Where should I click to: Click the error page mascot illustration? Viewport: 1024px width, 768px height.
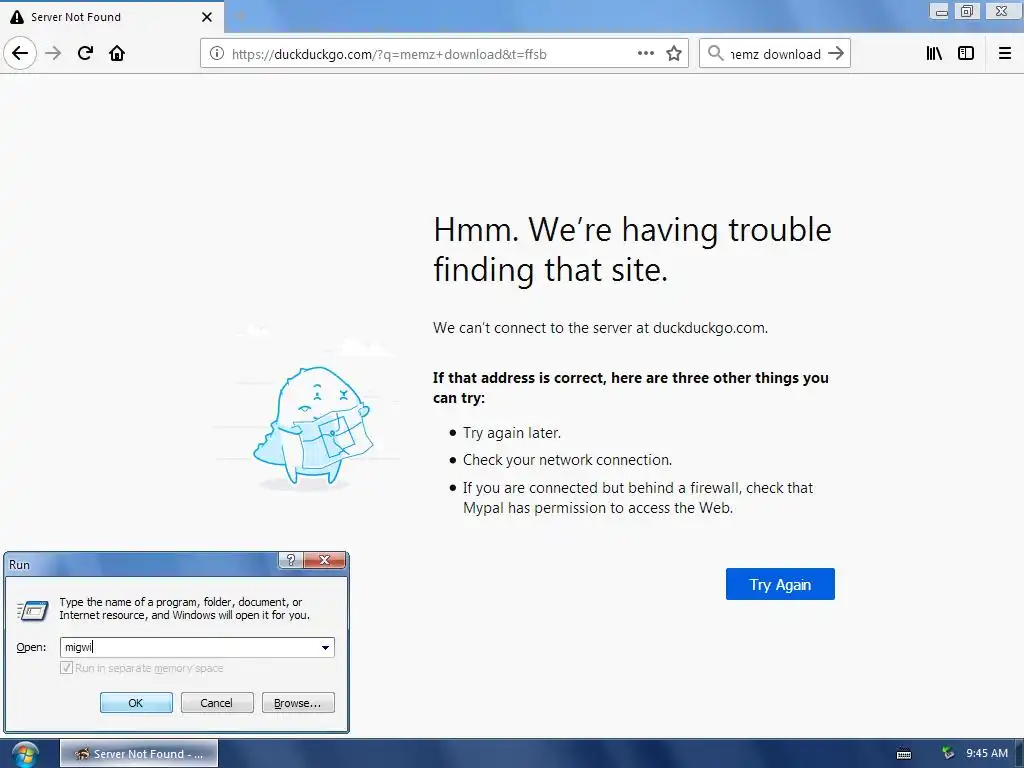click(x=312, y=428)
